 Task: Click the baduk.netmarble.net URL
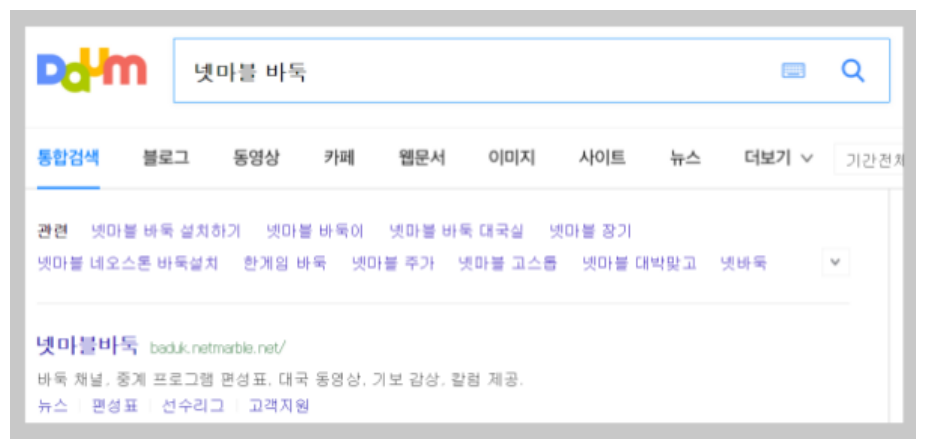tap(218, 348)
